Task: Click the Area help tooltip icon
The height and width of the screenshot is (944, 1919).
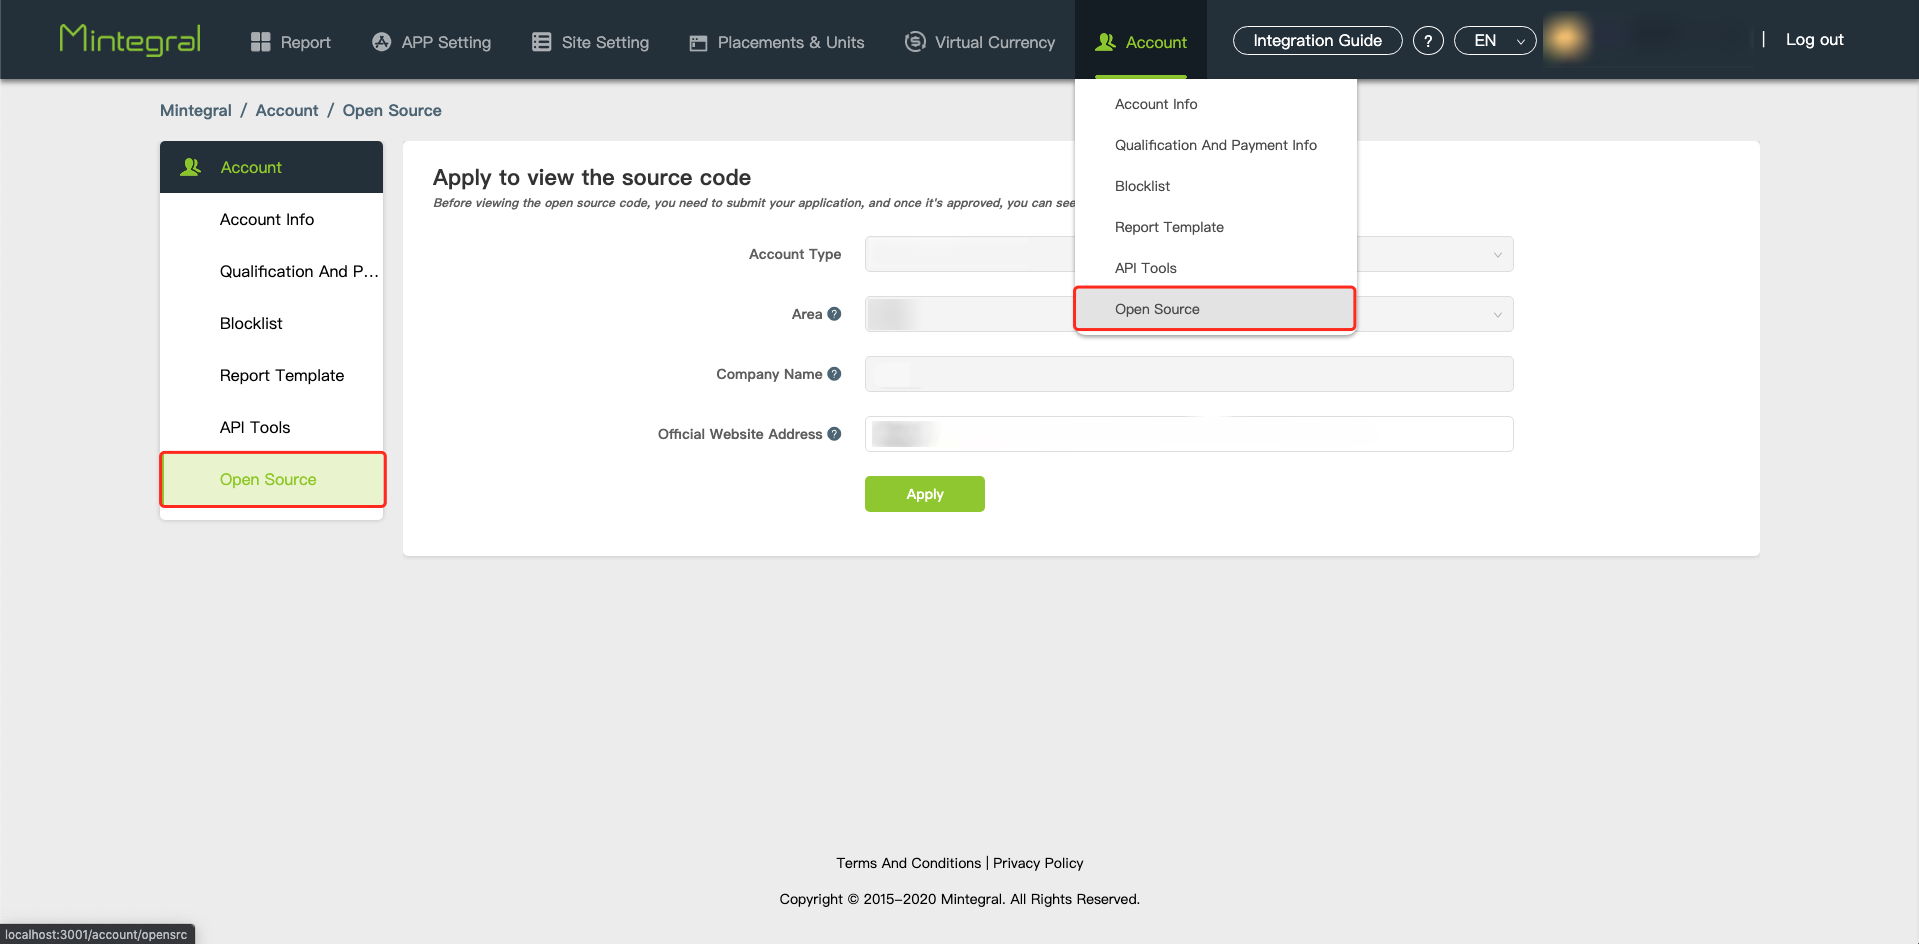Action: pyautogui.click(x=834, y=314)
